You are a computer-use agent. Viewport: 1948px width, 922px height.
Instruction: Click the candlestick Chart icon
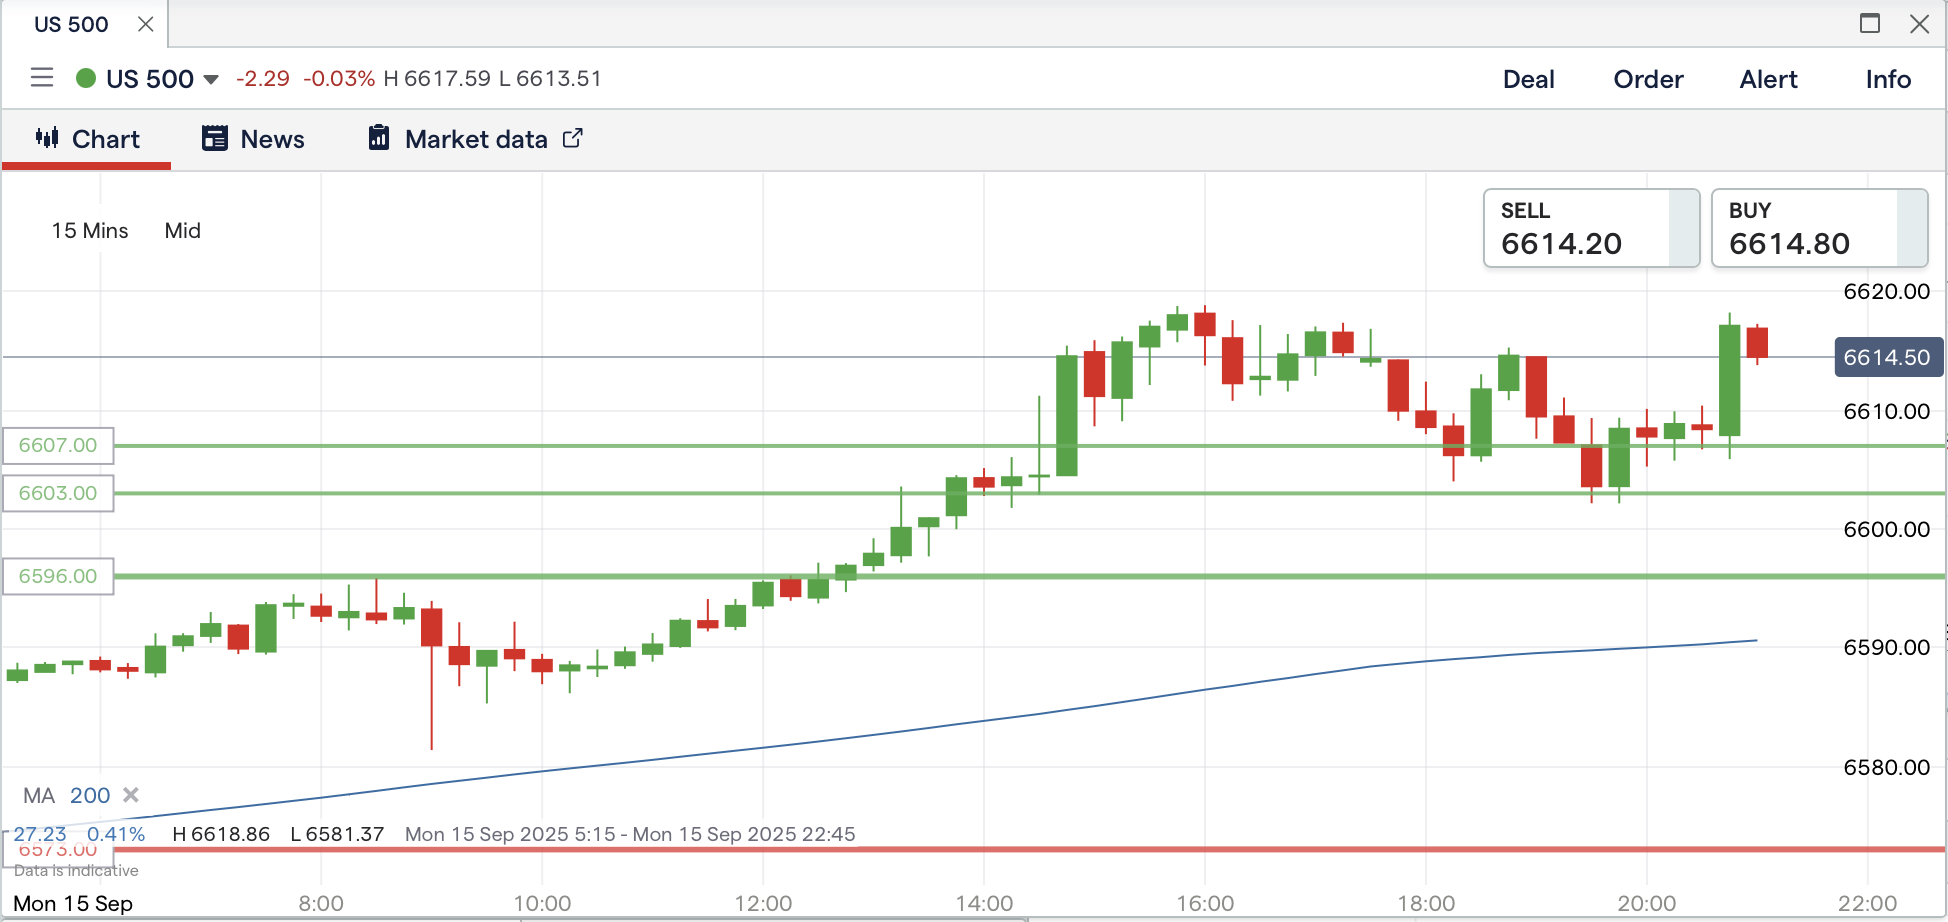[x=47, y=138]
